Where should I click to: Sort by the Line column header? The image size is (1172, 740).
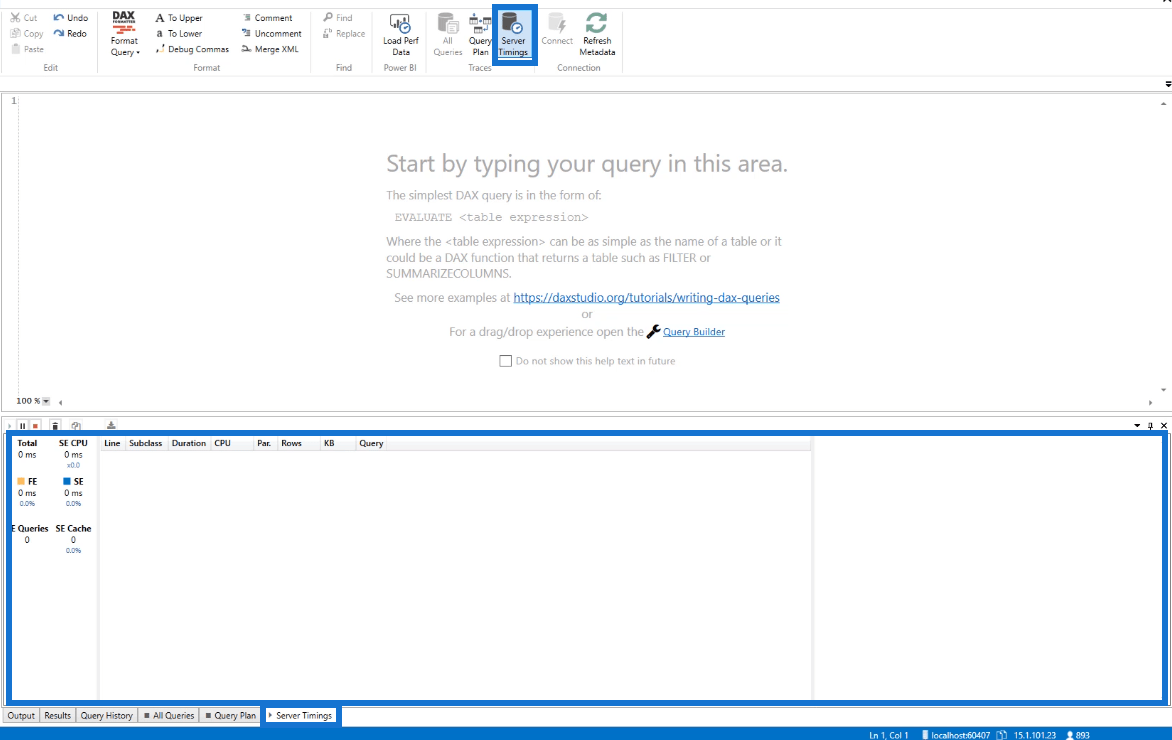coord(112,443)
